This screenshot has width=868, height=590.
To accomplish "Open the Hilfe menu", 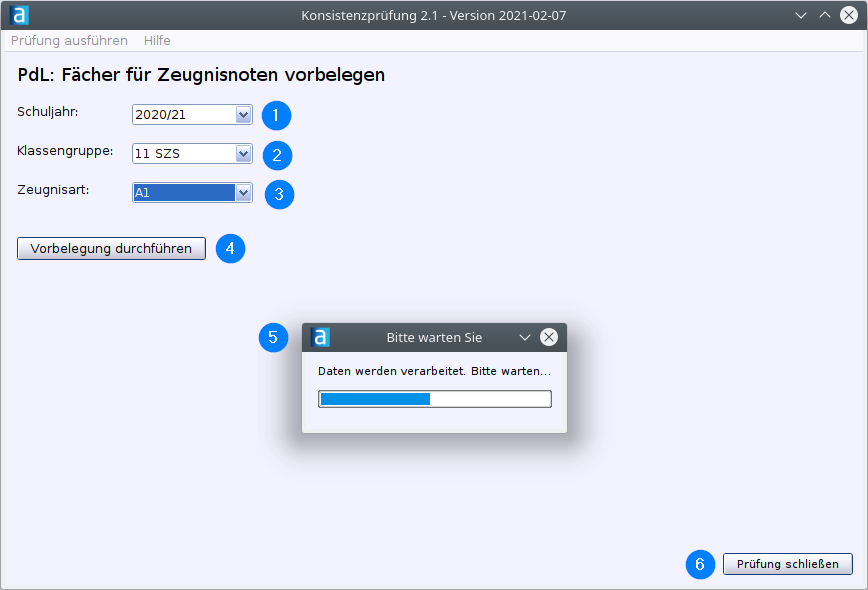I will [x=157, y=40].
